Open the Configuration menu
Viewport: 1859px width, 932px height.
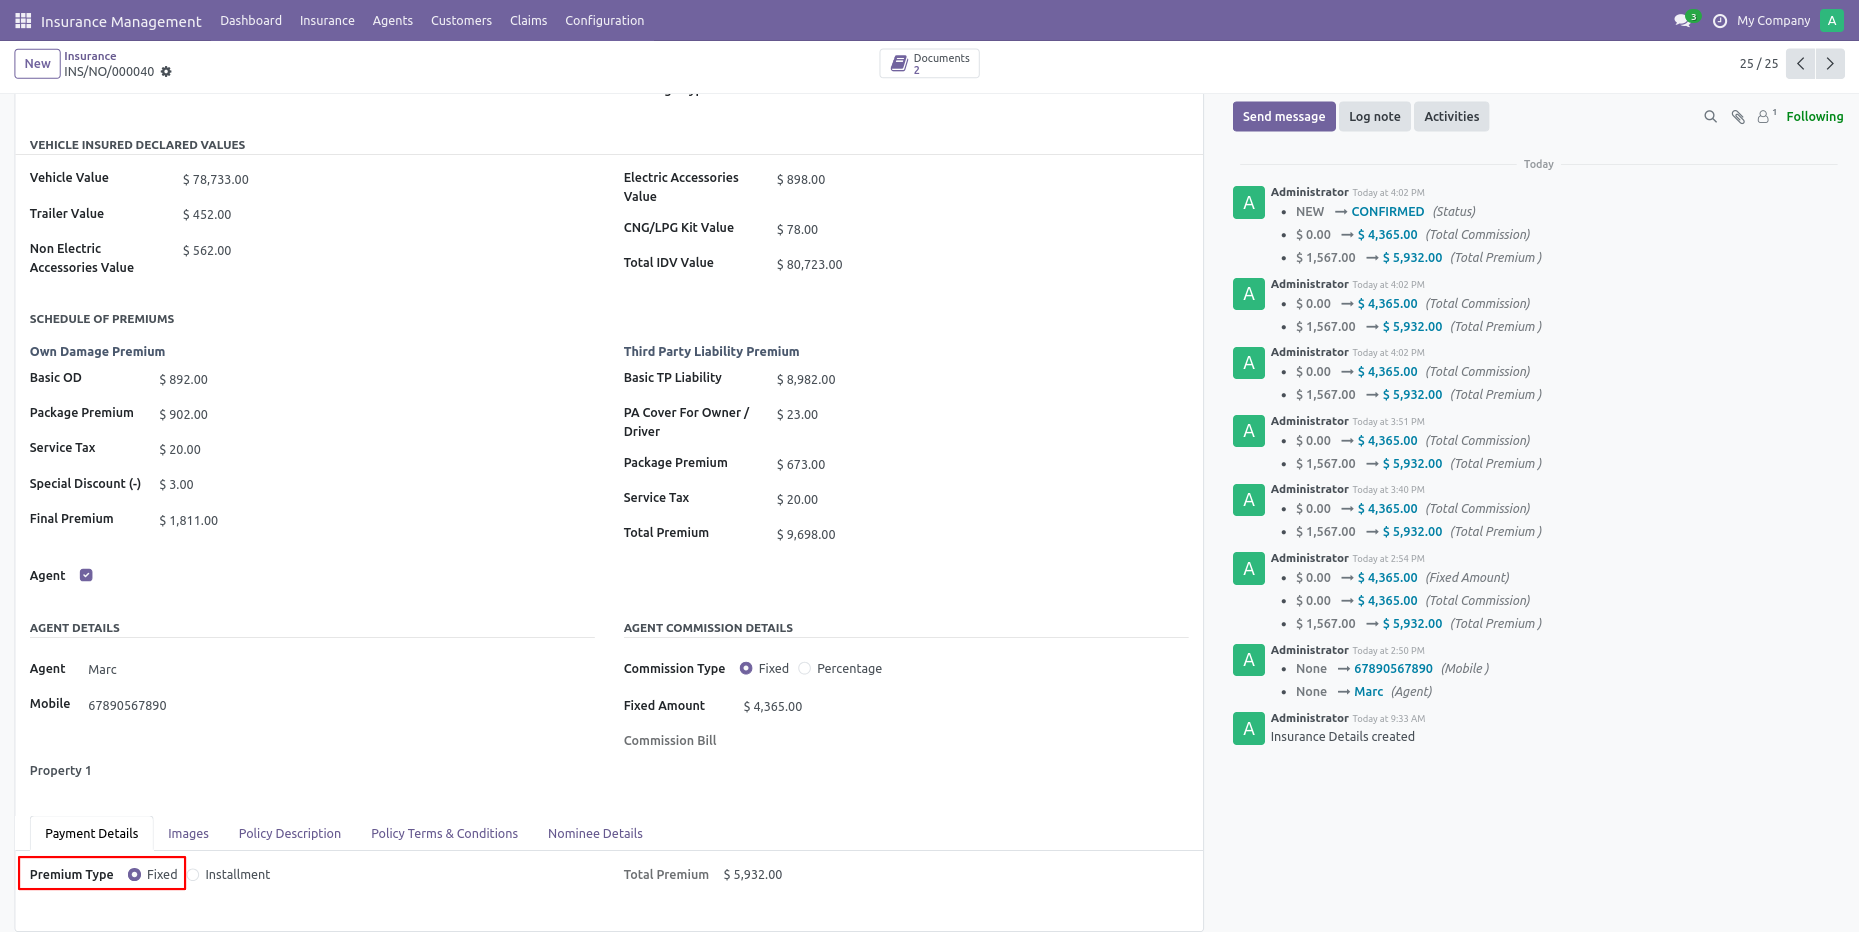coord(604,20)
